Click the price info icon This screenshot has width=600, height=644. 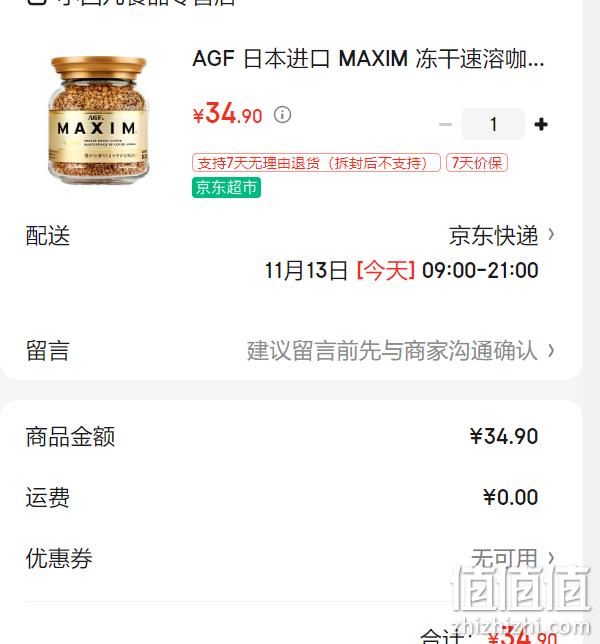283,115
